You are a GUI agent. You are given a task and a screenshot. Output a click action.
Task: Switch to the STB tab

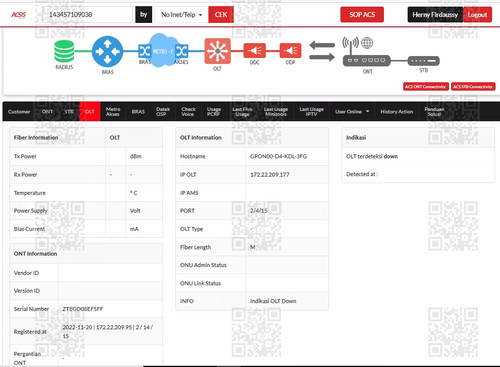pyautogui.click(x=69, y=112)
